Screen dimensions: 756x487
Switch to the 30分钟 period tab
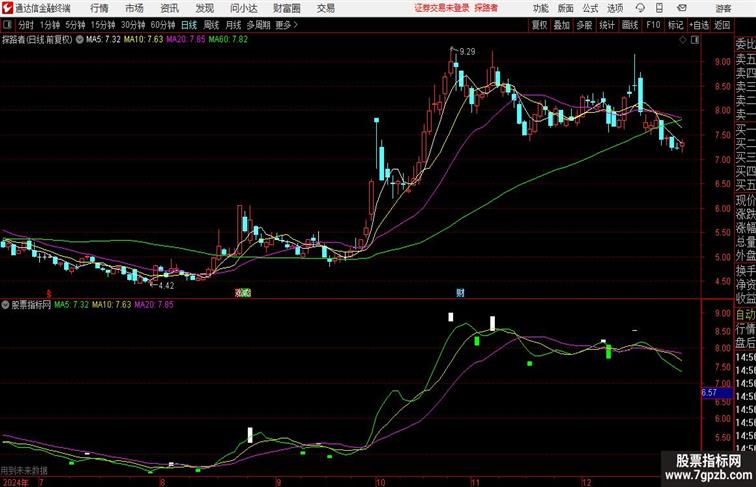(133, 25)
